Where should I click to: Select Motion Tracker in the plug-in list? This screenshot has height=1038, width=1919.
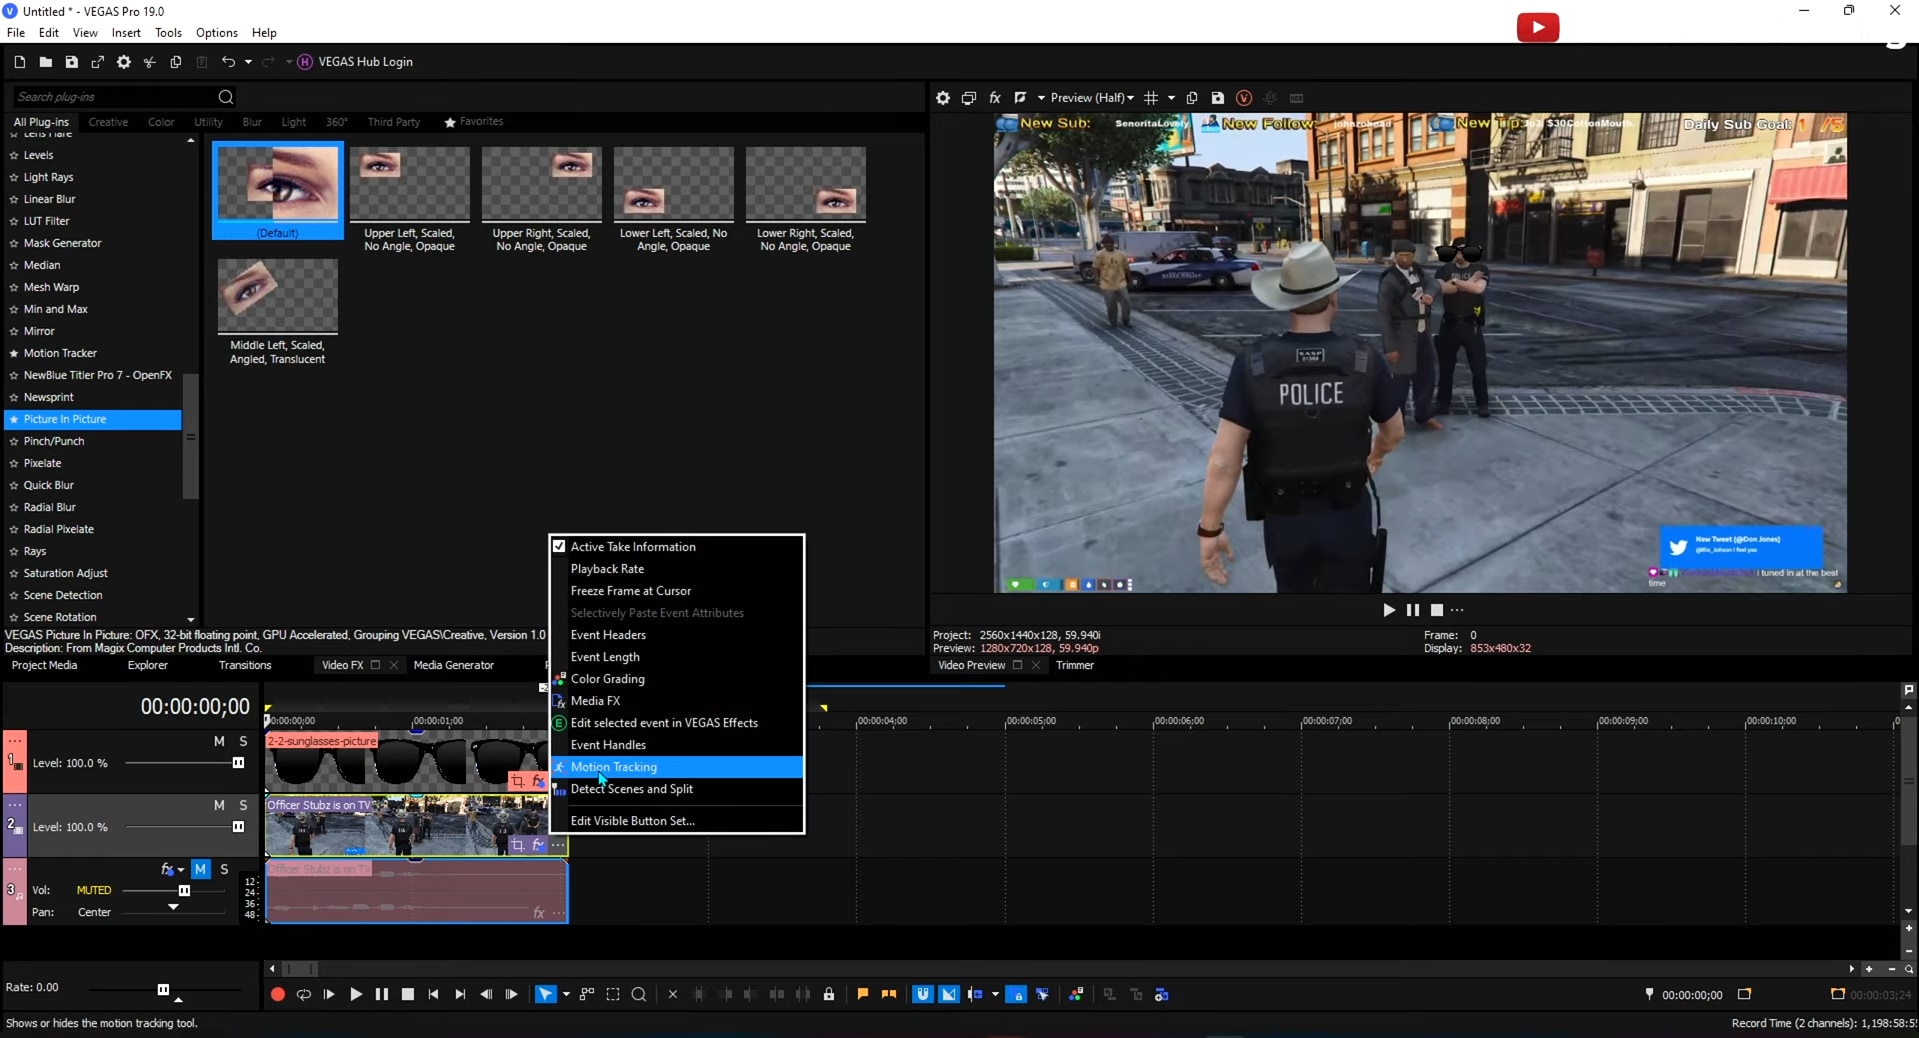click(x=60, y=353)
